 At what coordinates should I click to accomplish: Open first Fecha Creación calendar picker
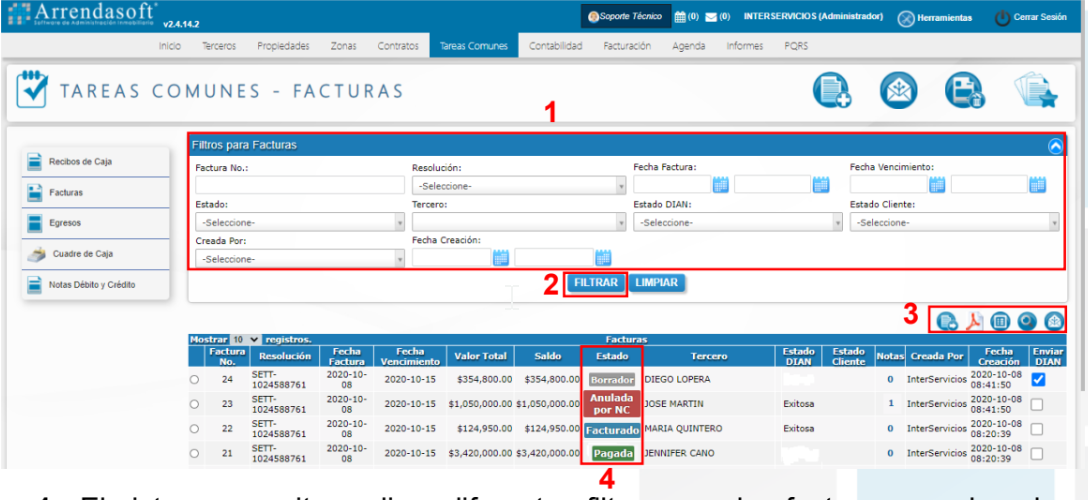(x=501, y=258)
